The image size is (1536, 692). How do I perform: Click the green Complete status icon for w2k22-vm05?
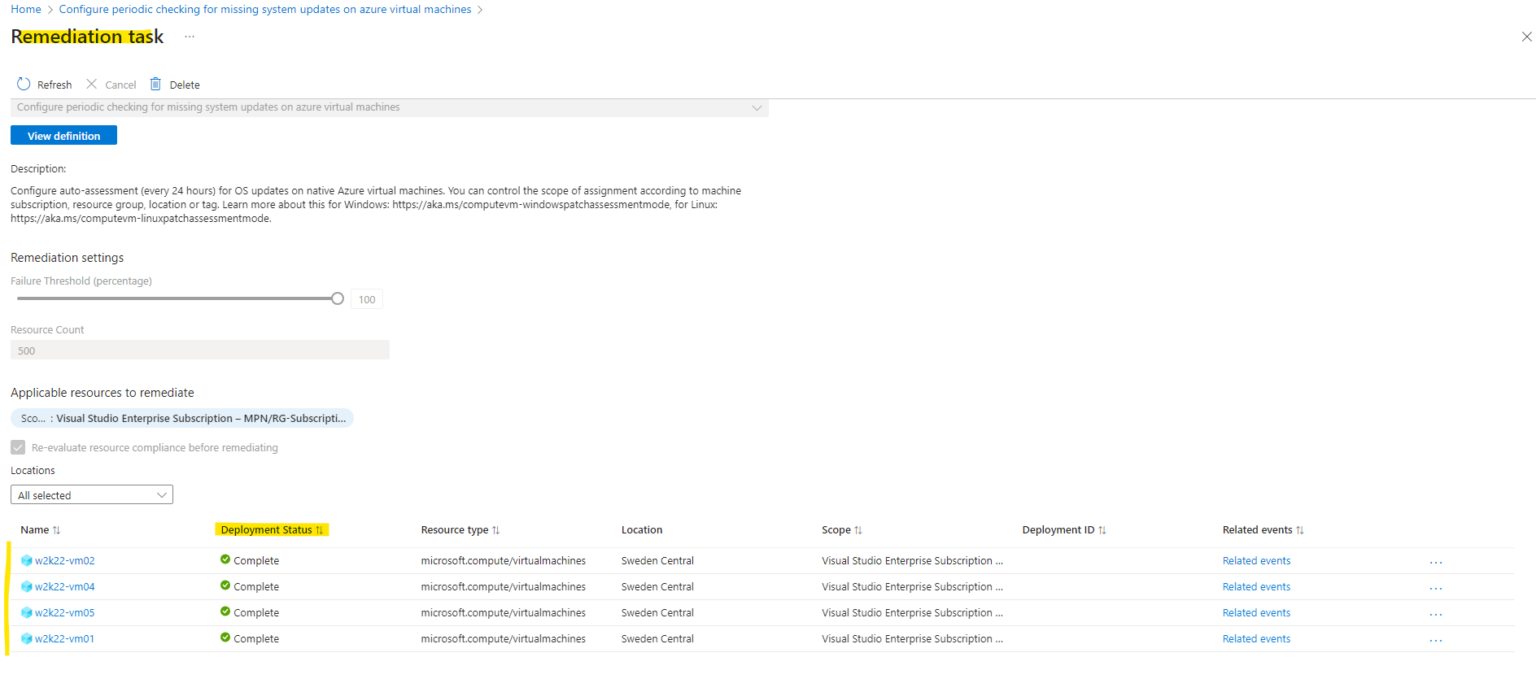point(225,612)
